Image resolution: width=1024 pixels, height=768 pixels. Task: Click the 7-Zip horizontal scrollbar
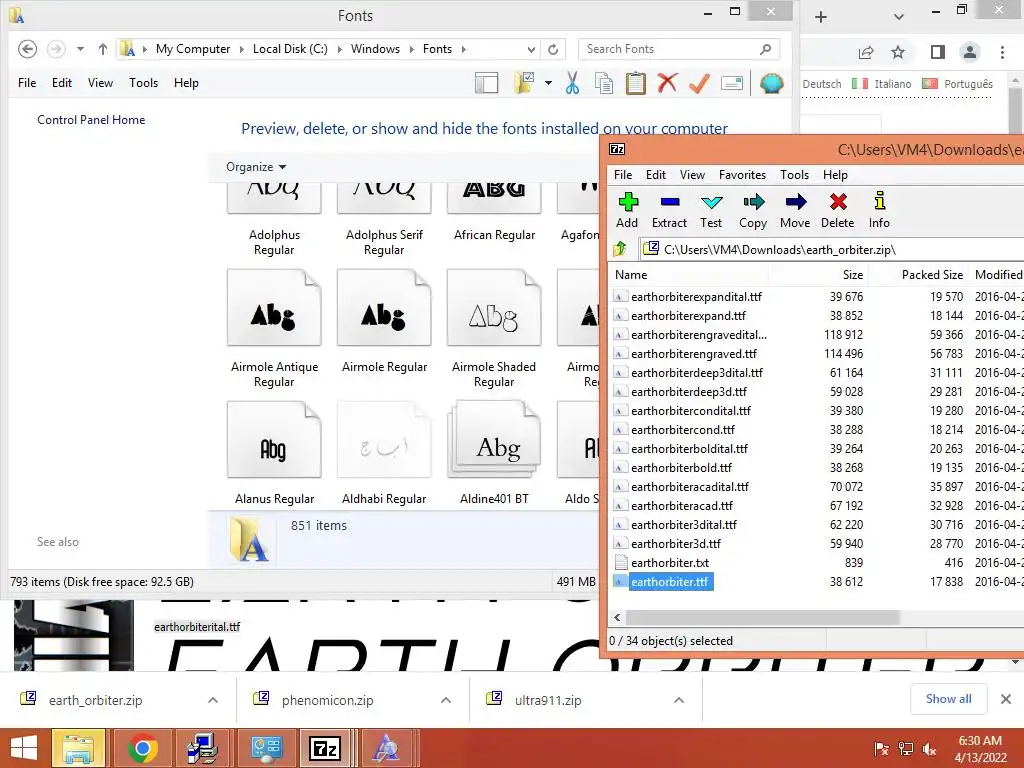tap(763, 618)
